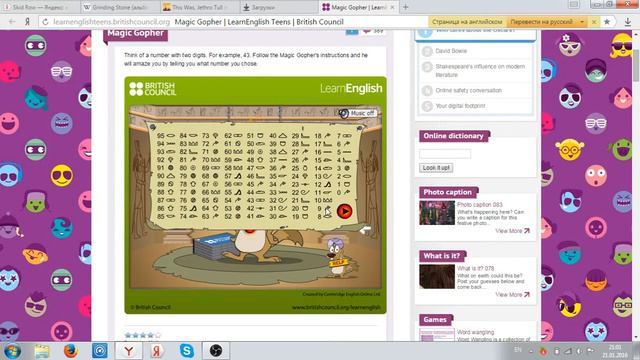The height and width of the screenshot is (360, 640).
Task: Click the system clock in the taskbar
Action: click(x=615, y=351)
